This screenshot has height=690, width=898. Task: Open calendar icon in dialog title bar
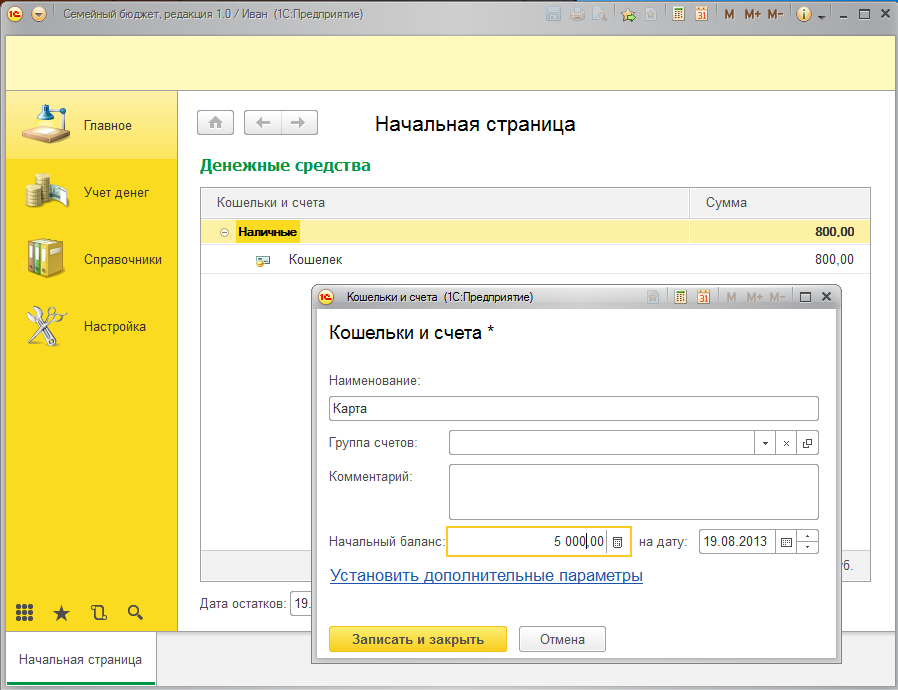[x=703, y=297]
